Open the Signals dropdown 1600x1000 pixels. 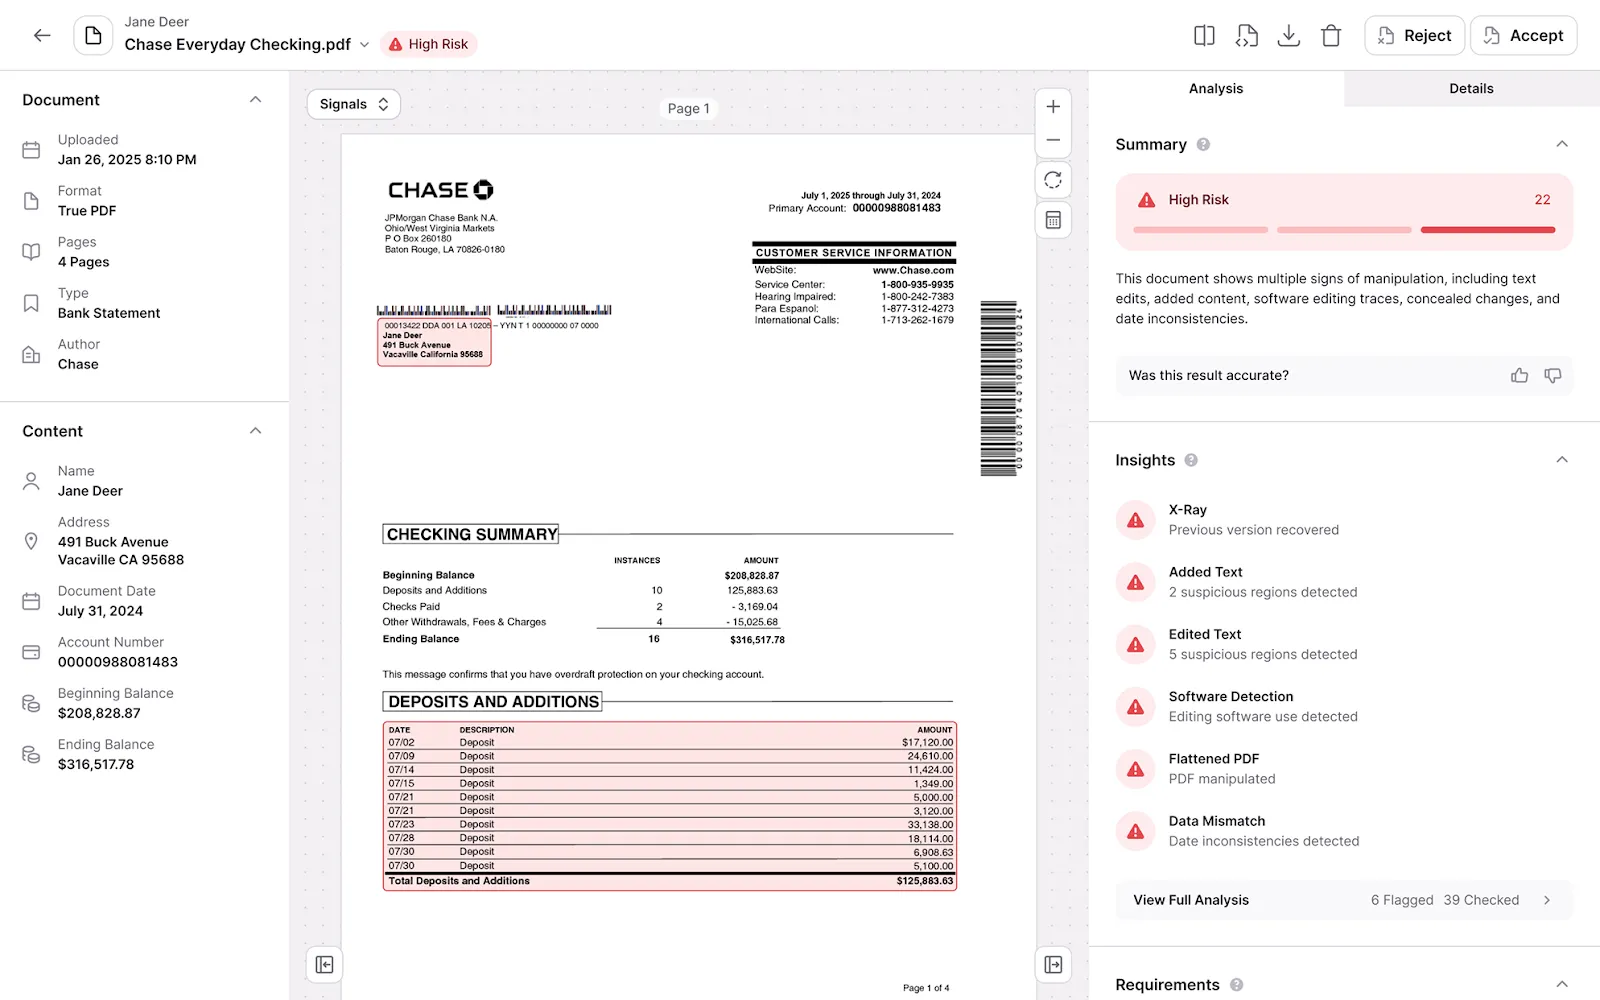(353, 103)
